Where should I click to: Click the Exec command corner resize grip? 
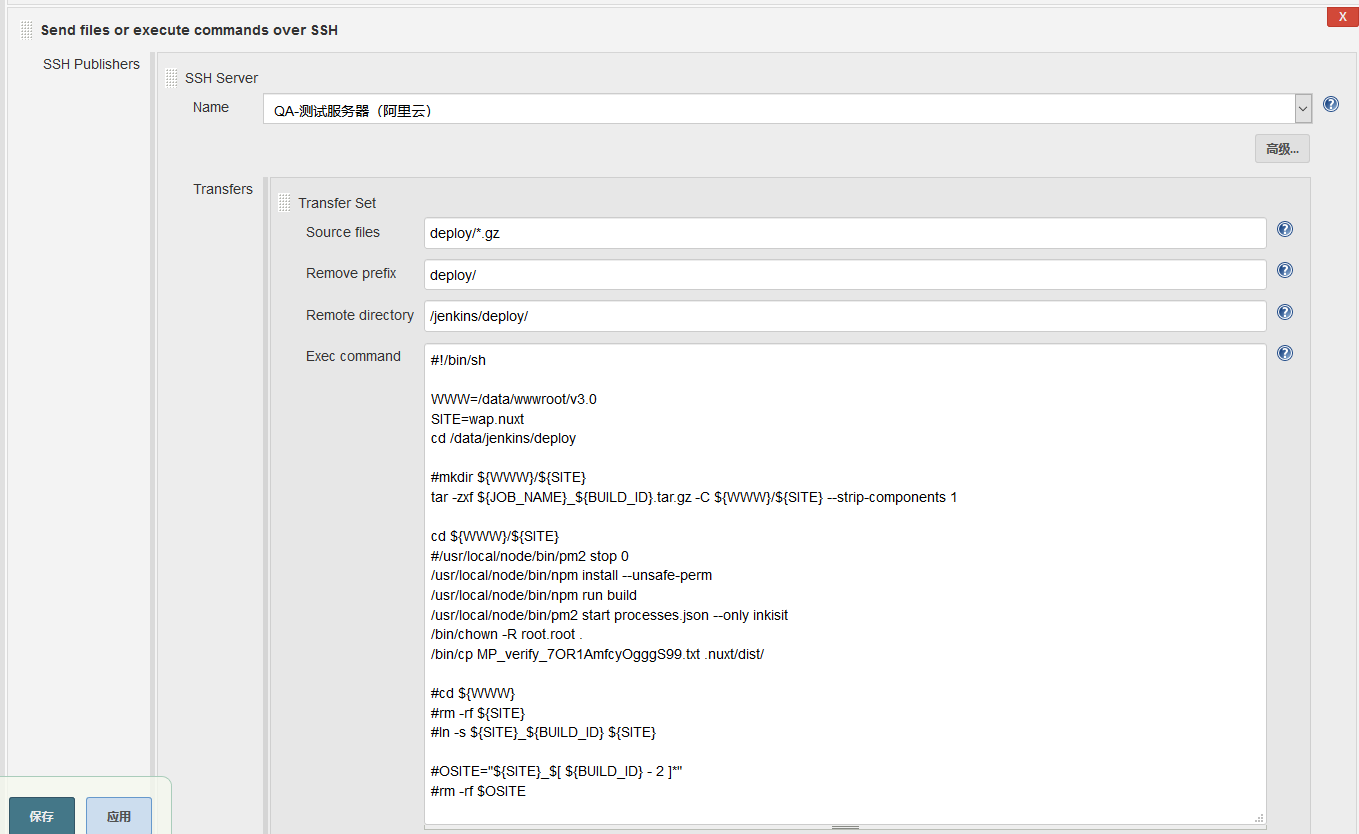(x=1259, y=817)
